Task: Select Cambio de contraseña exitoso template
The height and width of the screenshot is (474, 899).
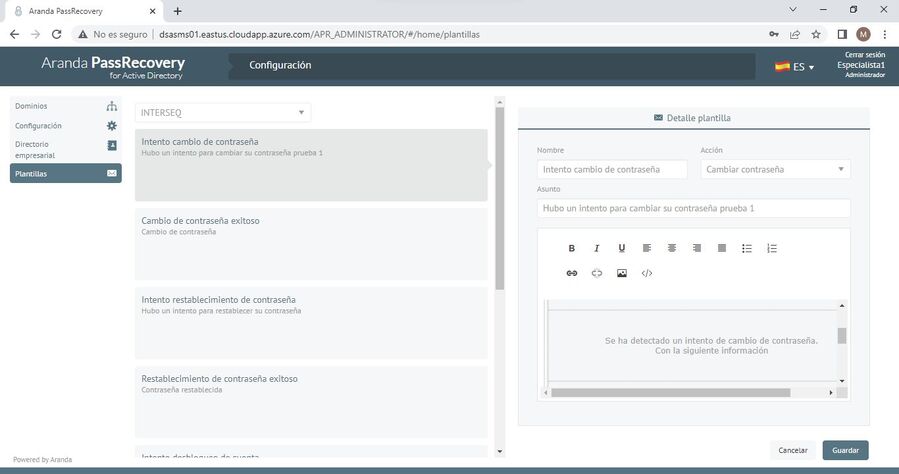Action: [311, 244]
